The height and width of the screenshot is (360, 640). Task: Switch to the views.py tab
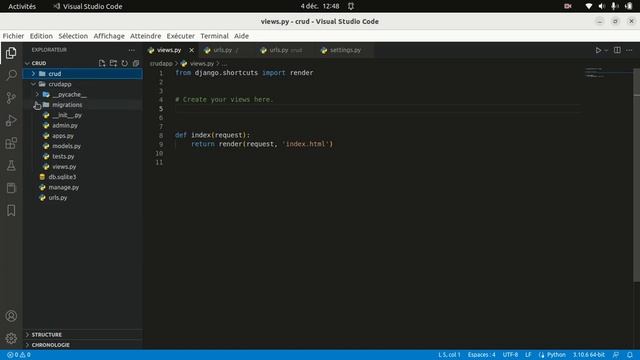[x=169, y=50]
